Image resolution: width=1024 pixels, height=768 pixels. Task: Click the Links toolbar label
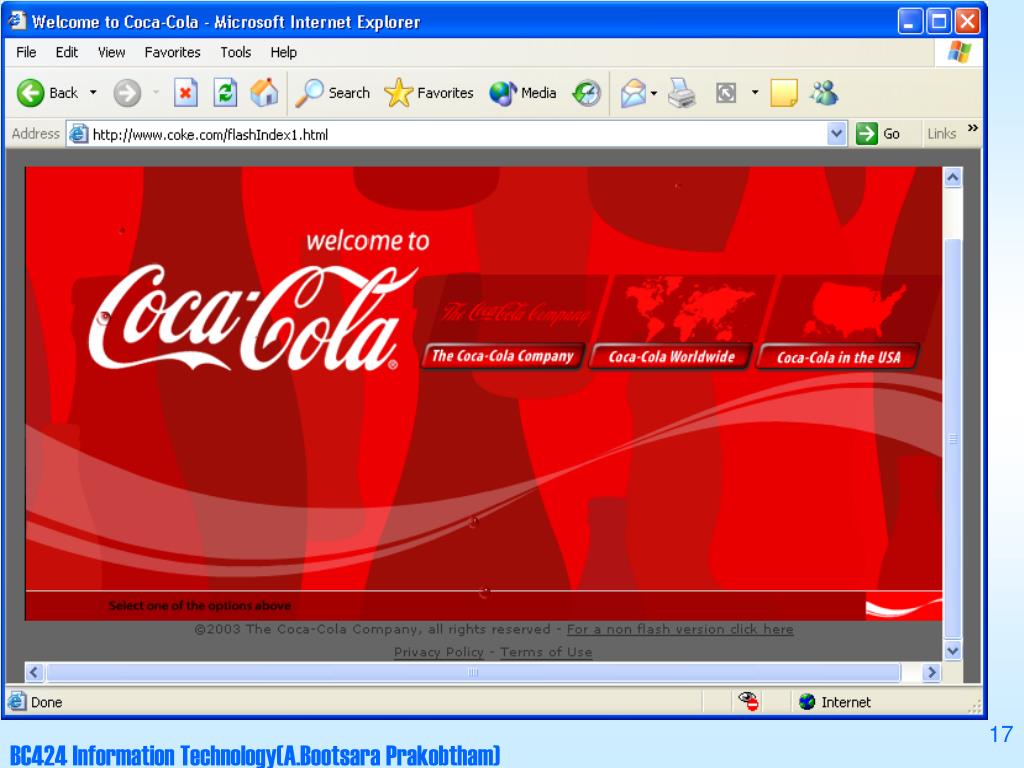(942, 134)
